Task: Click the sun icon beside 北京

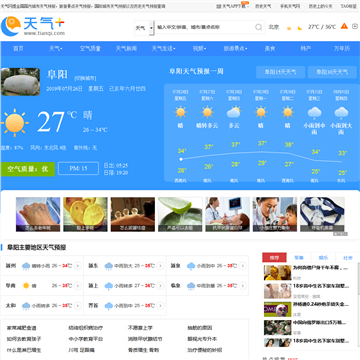Action: coord(289,28)
